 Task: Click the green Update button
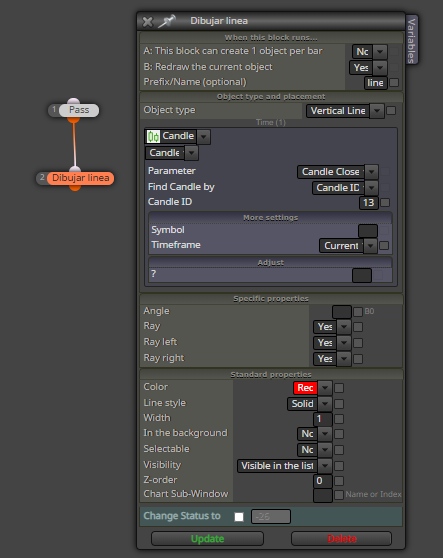(207, 539)
